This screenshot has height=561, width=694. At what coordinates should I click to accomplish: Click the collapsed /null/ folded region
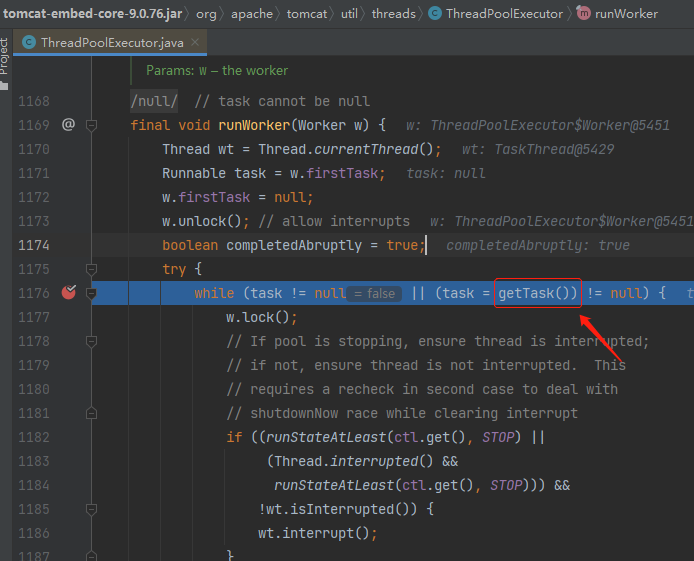pos(154,101)
